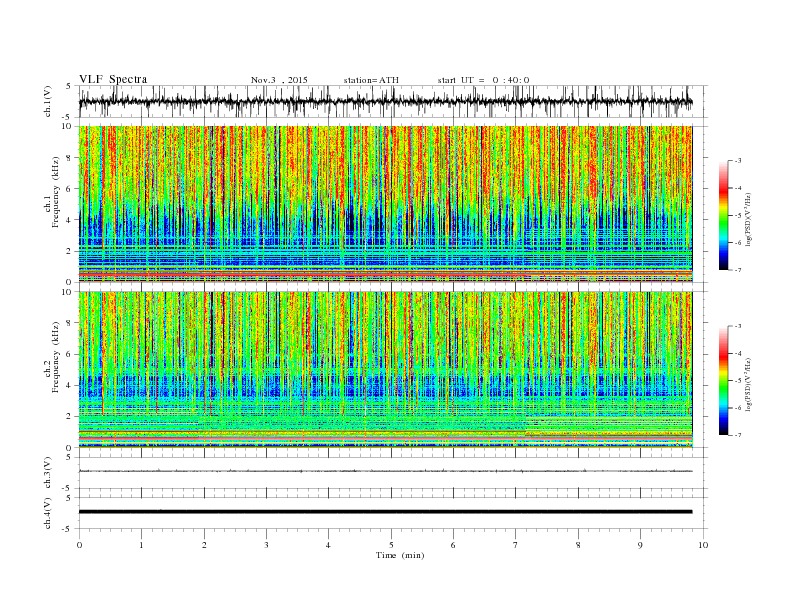Click the ch.1 PSD color bar
This screenshot has height=612, width=792.
[x=723, y=216]
